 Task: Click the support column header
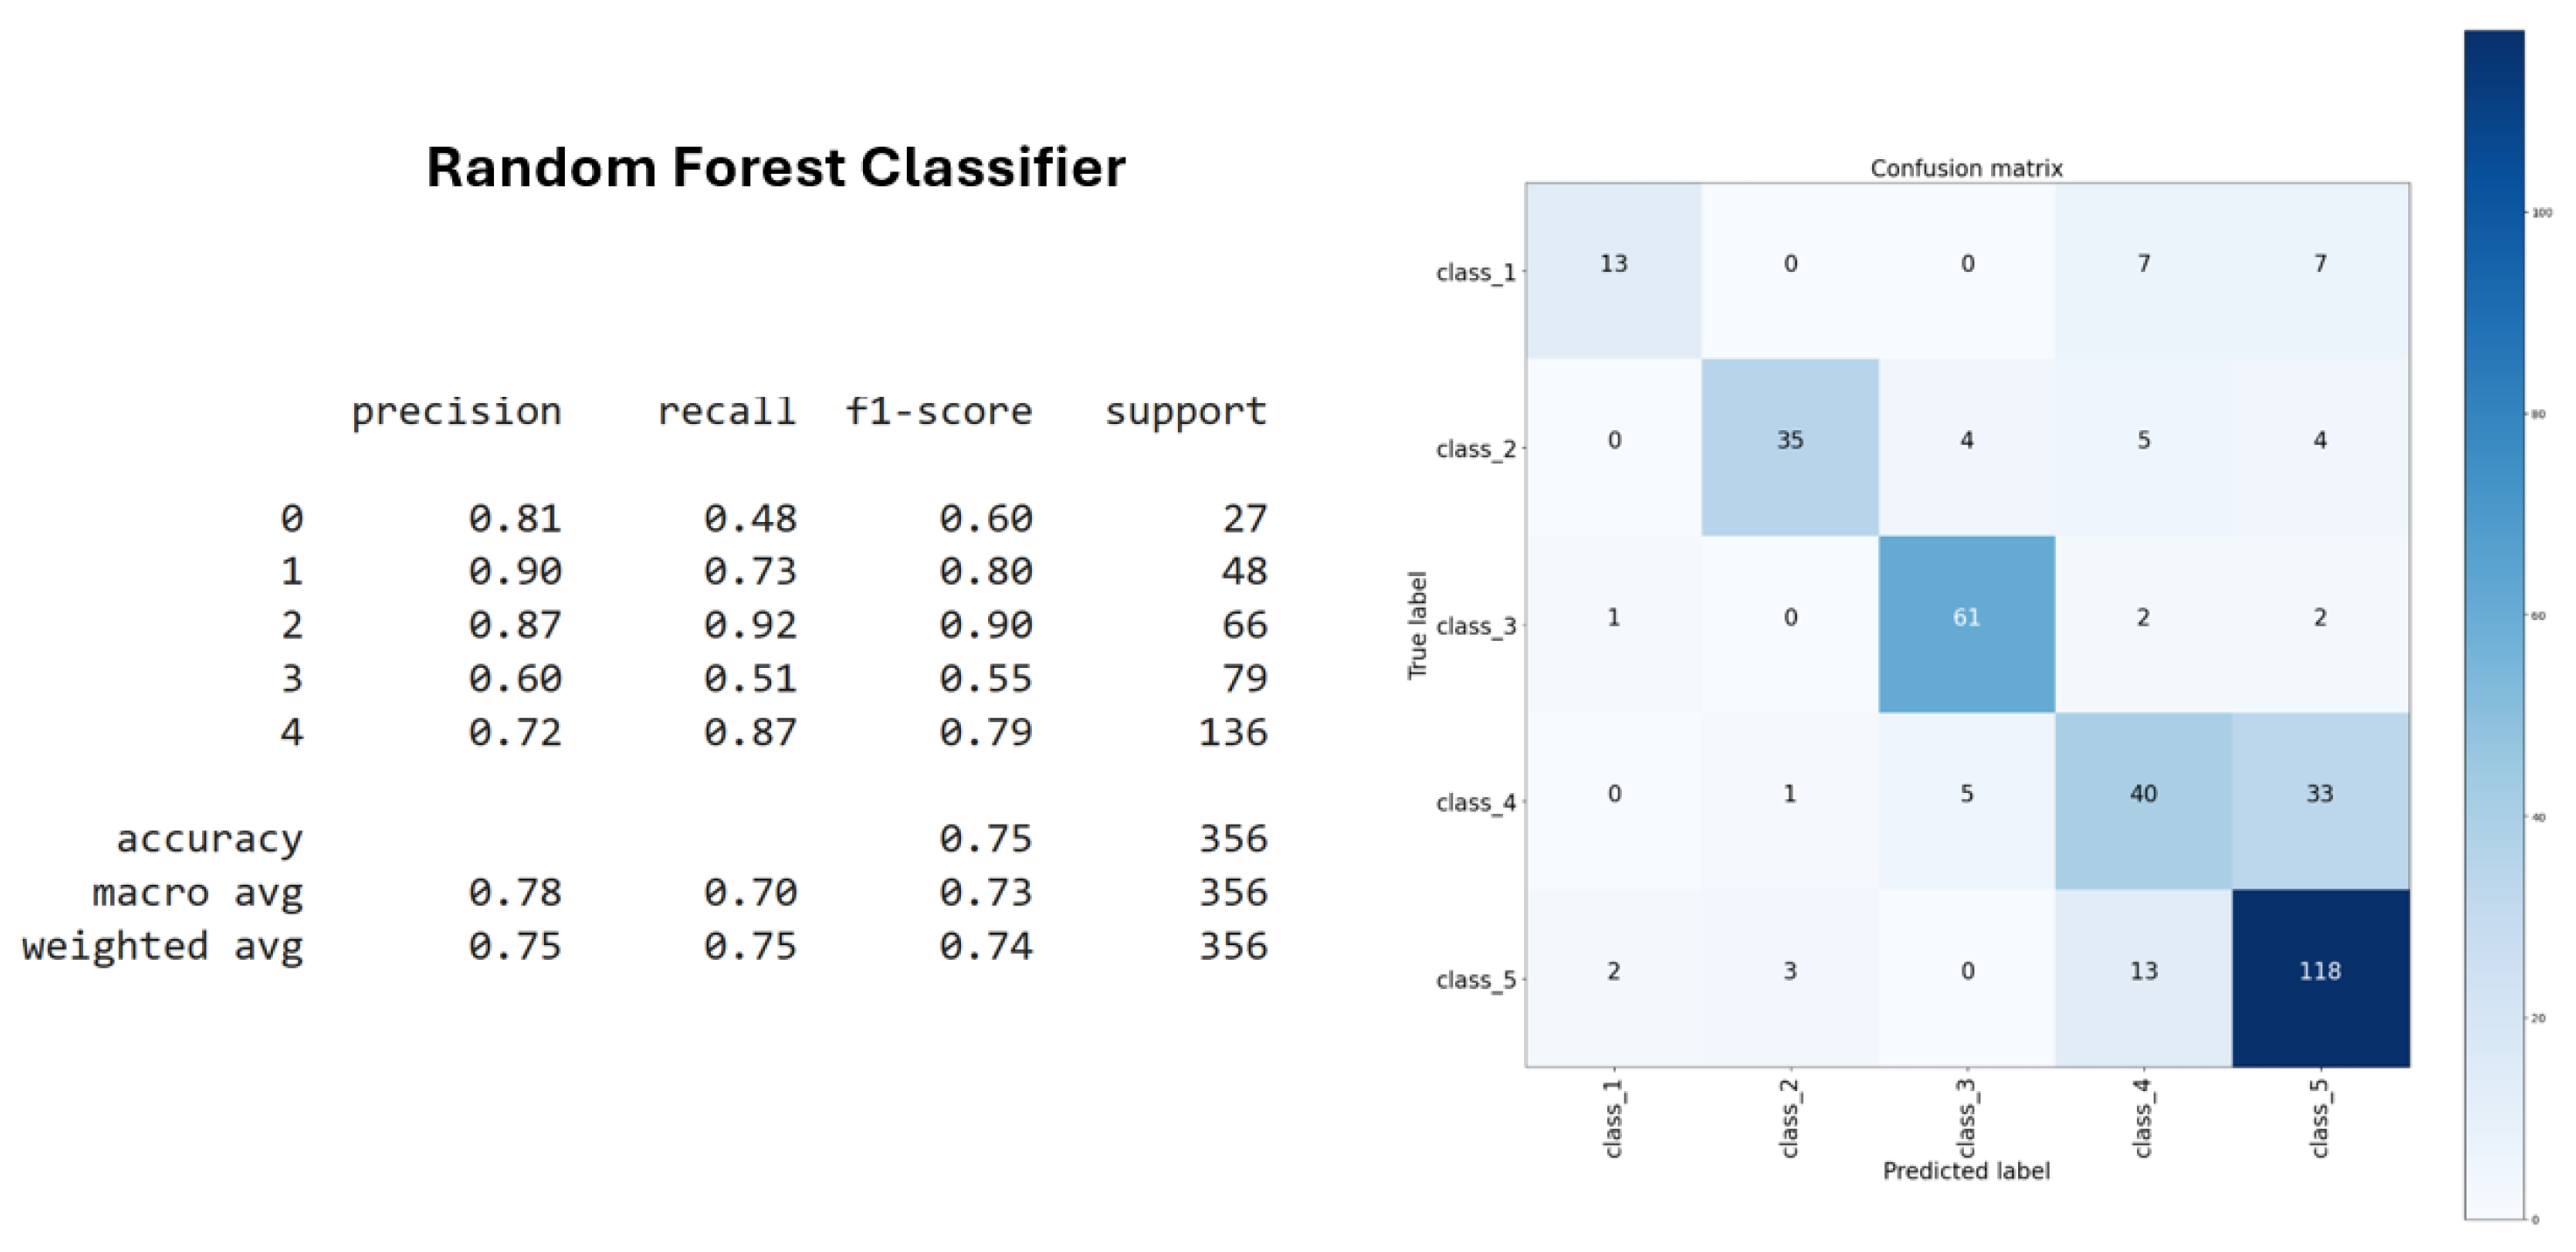click(x=1185, y=412)
